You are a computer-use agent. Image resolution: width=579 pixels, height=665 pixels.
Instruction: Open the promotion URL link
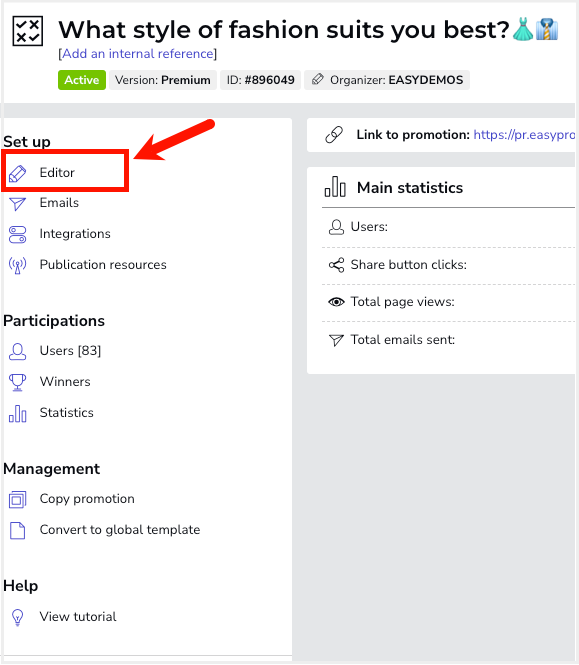coord(524,135)
